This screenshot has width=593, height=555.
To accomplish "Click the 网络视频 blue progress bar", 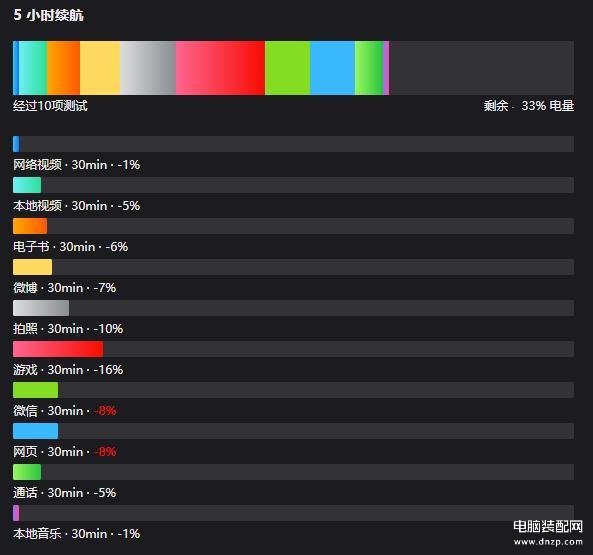I will [16, 144].
